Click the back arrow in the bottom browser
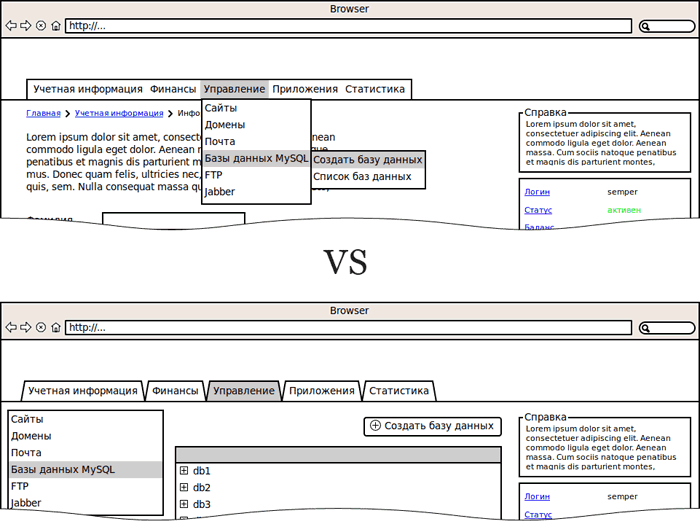This screenshot has height=524, width=700. click(10, 328)
